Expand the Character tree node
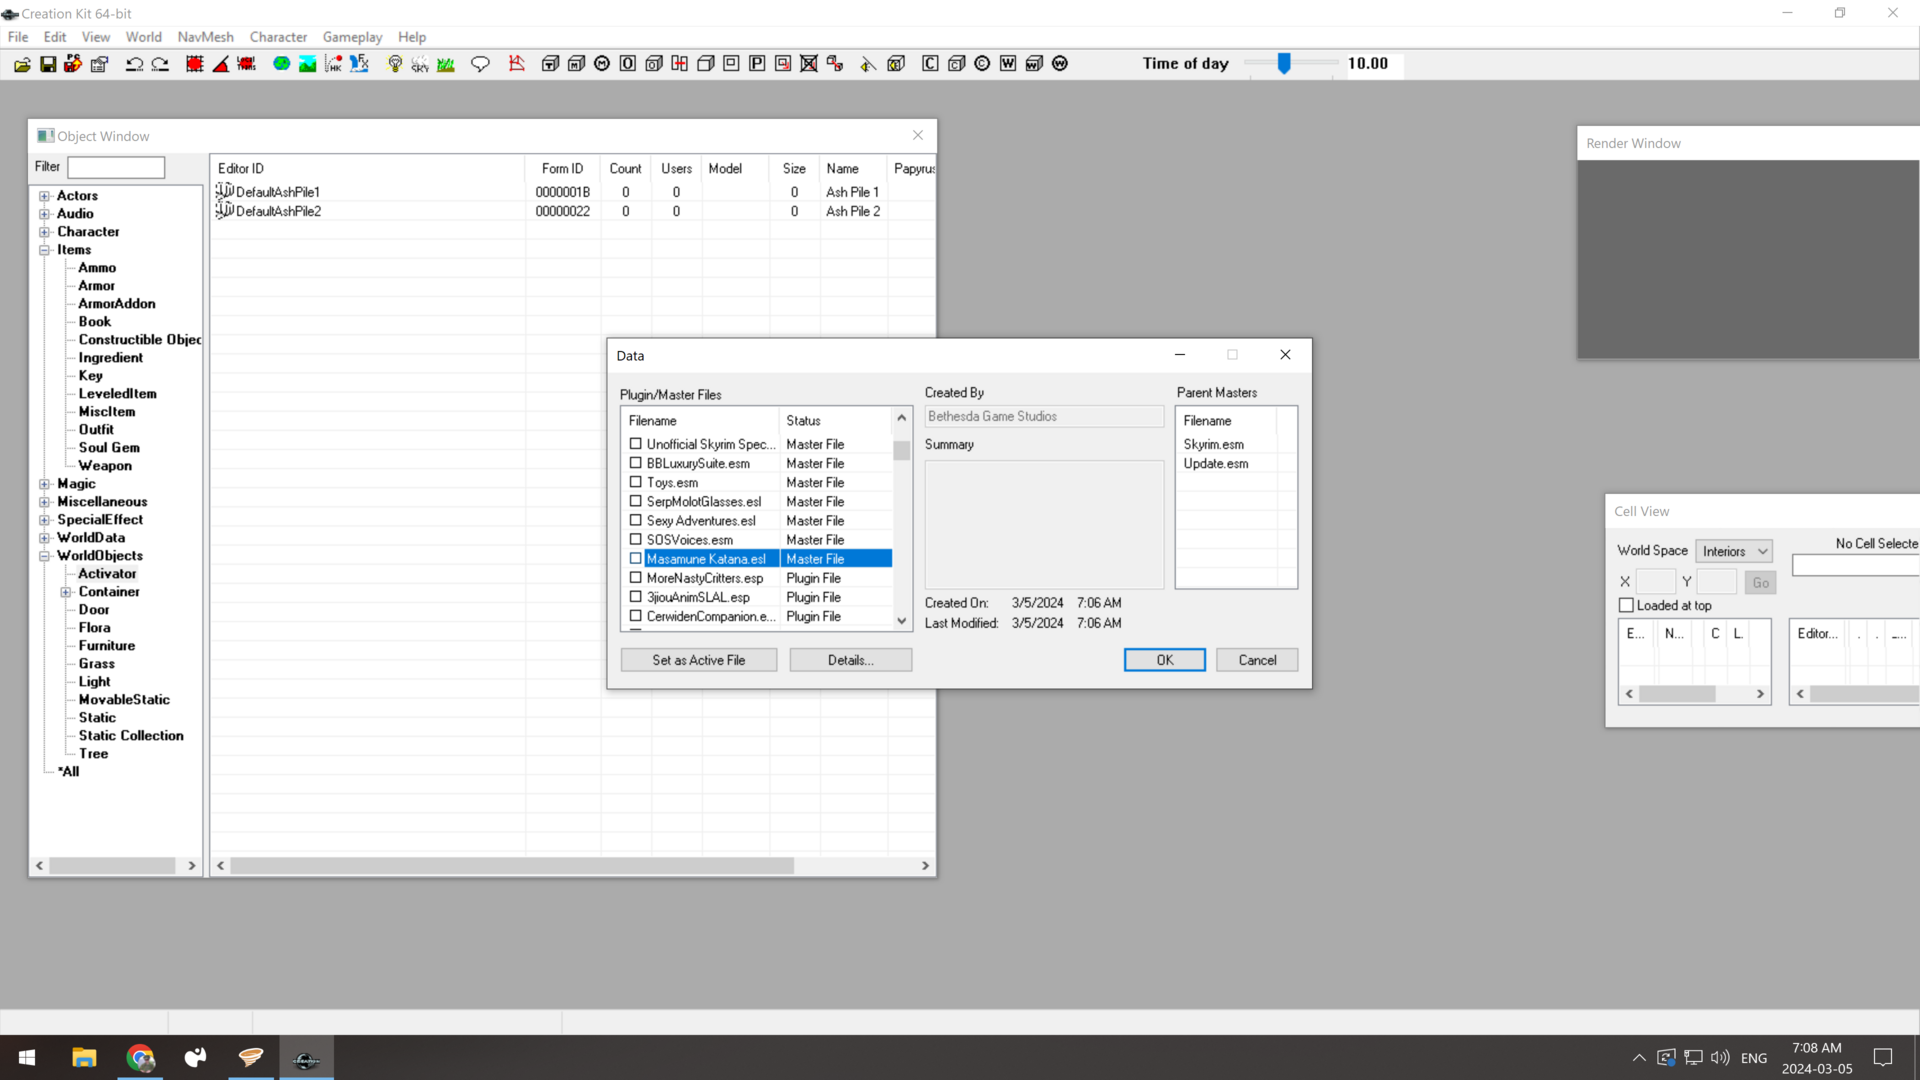This screenshot has height=1080, width=1920. (x=44, y=232)
